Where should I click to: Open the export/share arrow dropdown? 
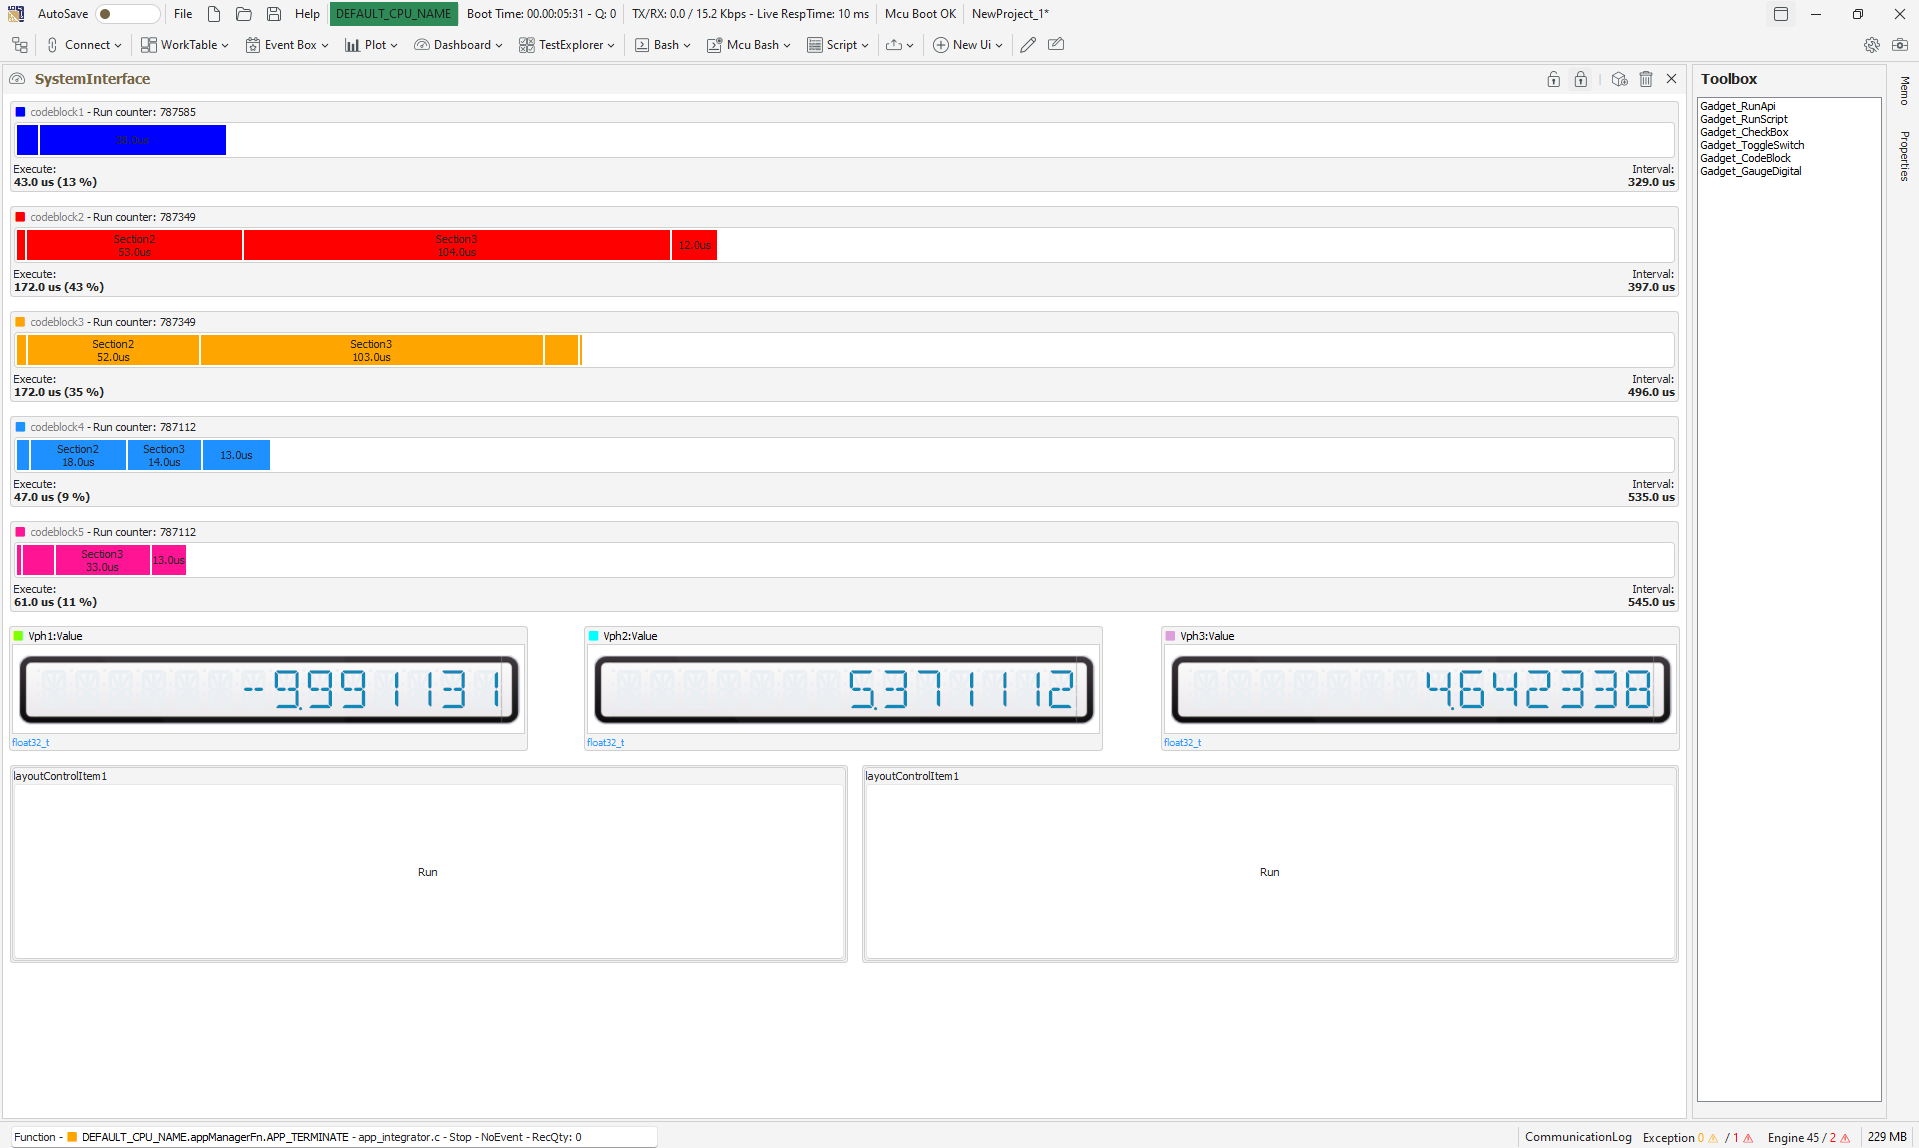click(x=900, y=45)
